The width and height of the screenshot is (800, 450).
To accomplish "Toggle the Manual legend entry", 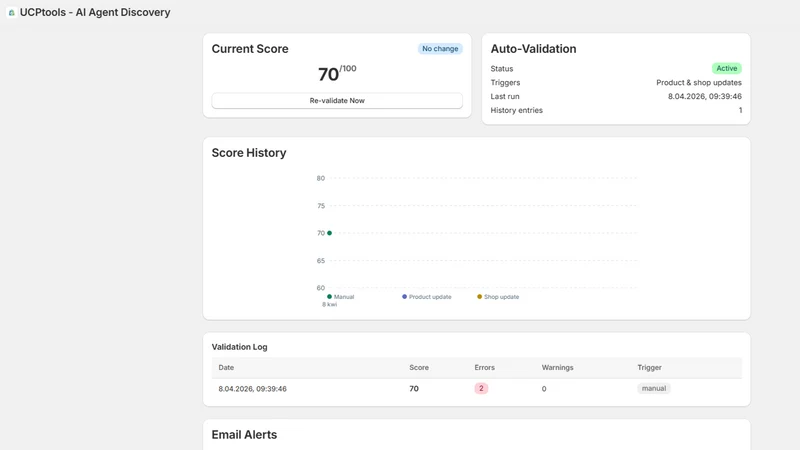I will coord(340,296).
